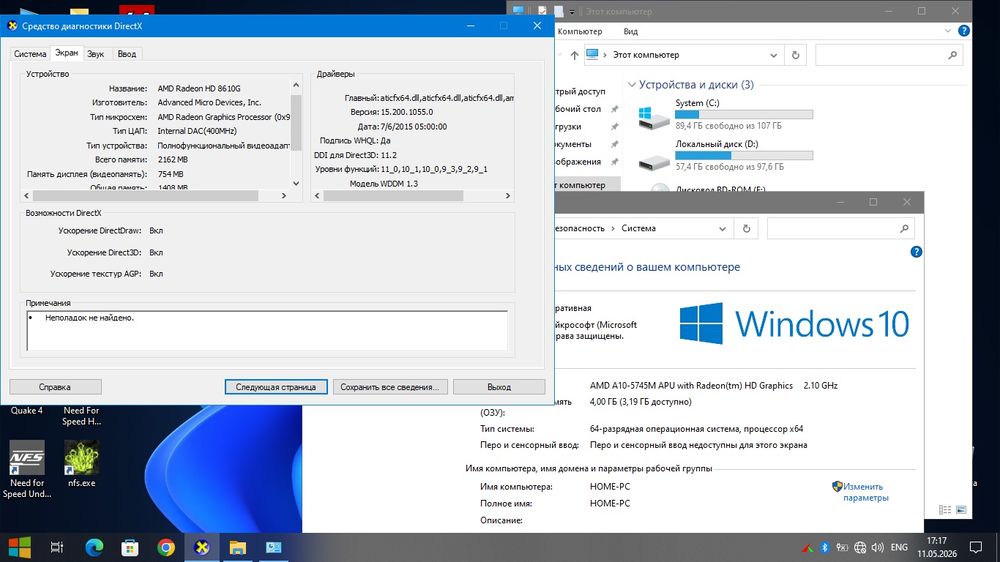Click drivers list horizontal scroll-right arrow
Viewport: 1000px width, 562px height.
tap(508, 196)
